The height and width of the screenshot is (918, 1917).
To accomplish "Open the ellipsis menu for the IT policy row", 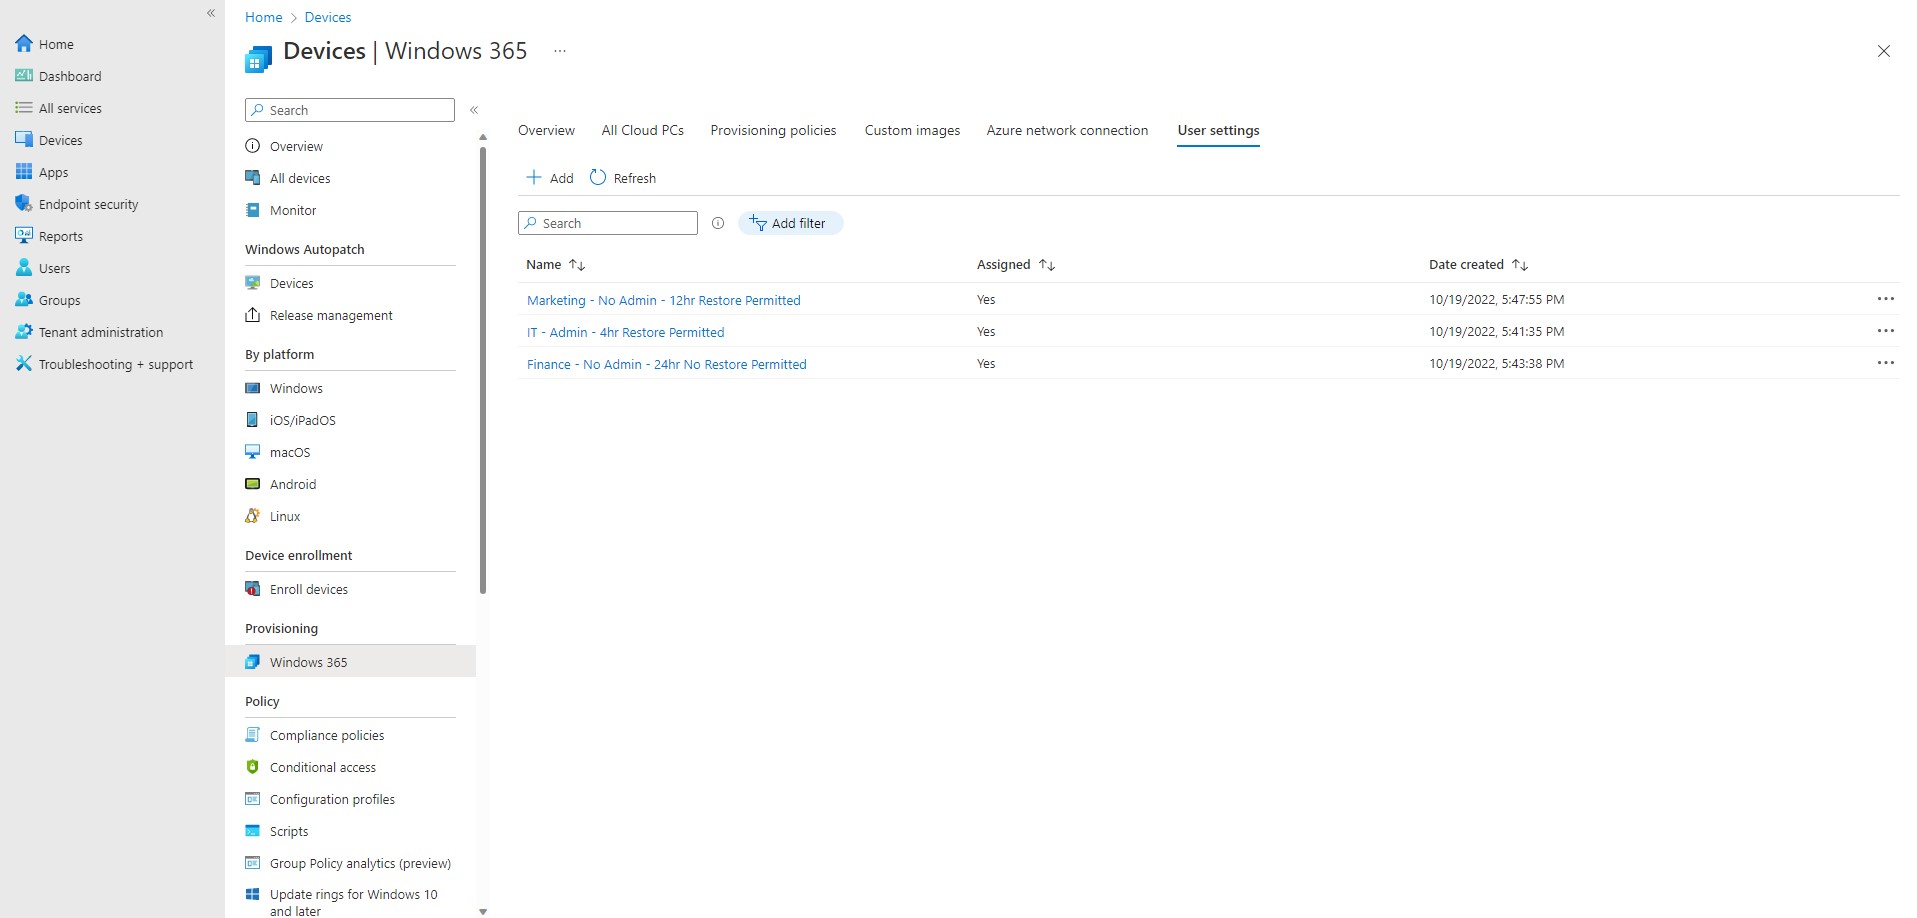I will (x=1886, y=331).
